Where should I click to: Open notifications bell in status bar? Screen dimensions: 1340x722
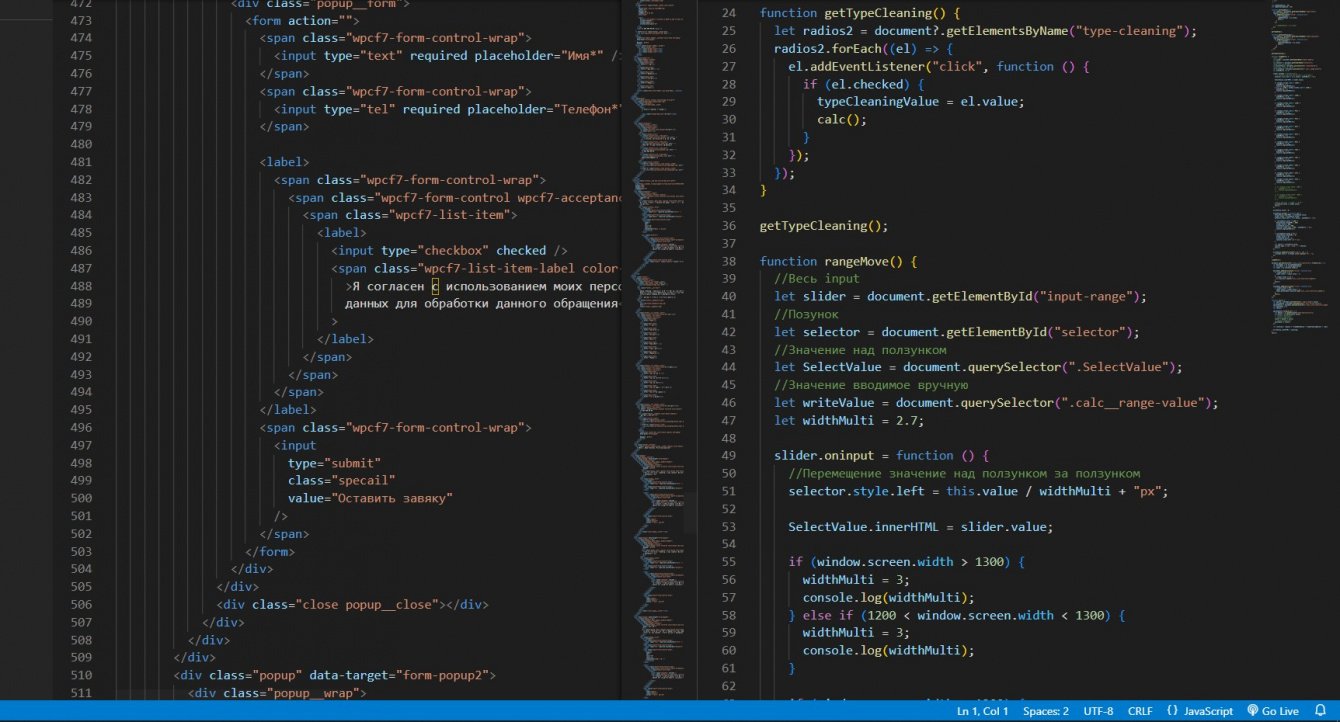tap(1320, 711)
